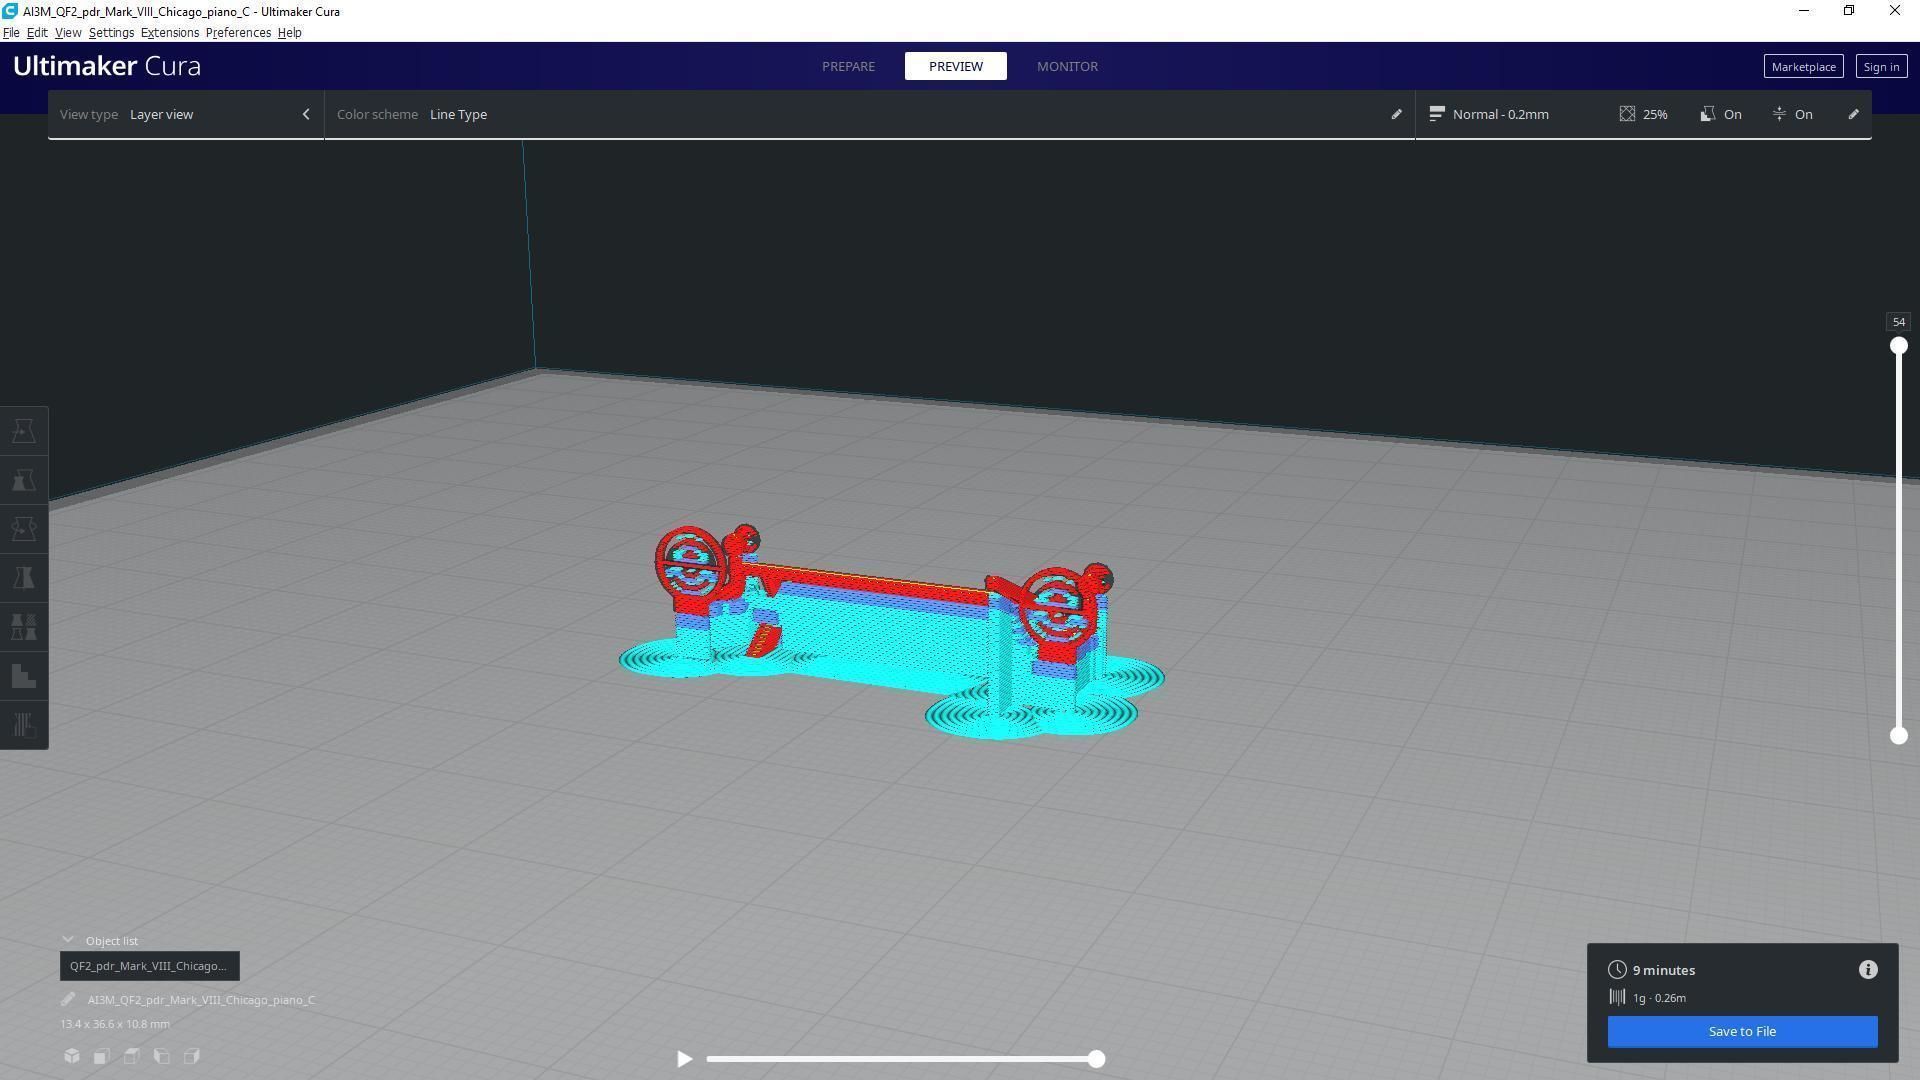Click the pencil icon to rename job

click(68, 999)
